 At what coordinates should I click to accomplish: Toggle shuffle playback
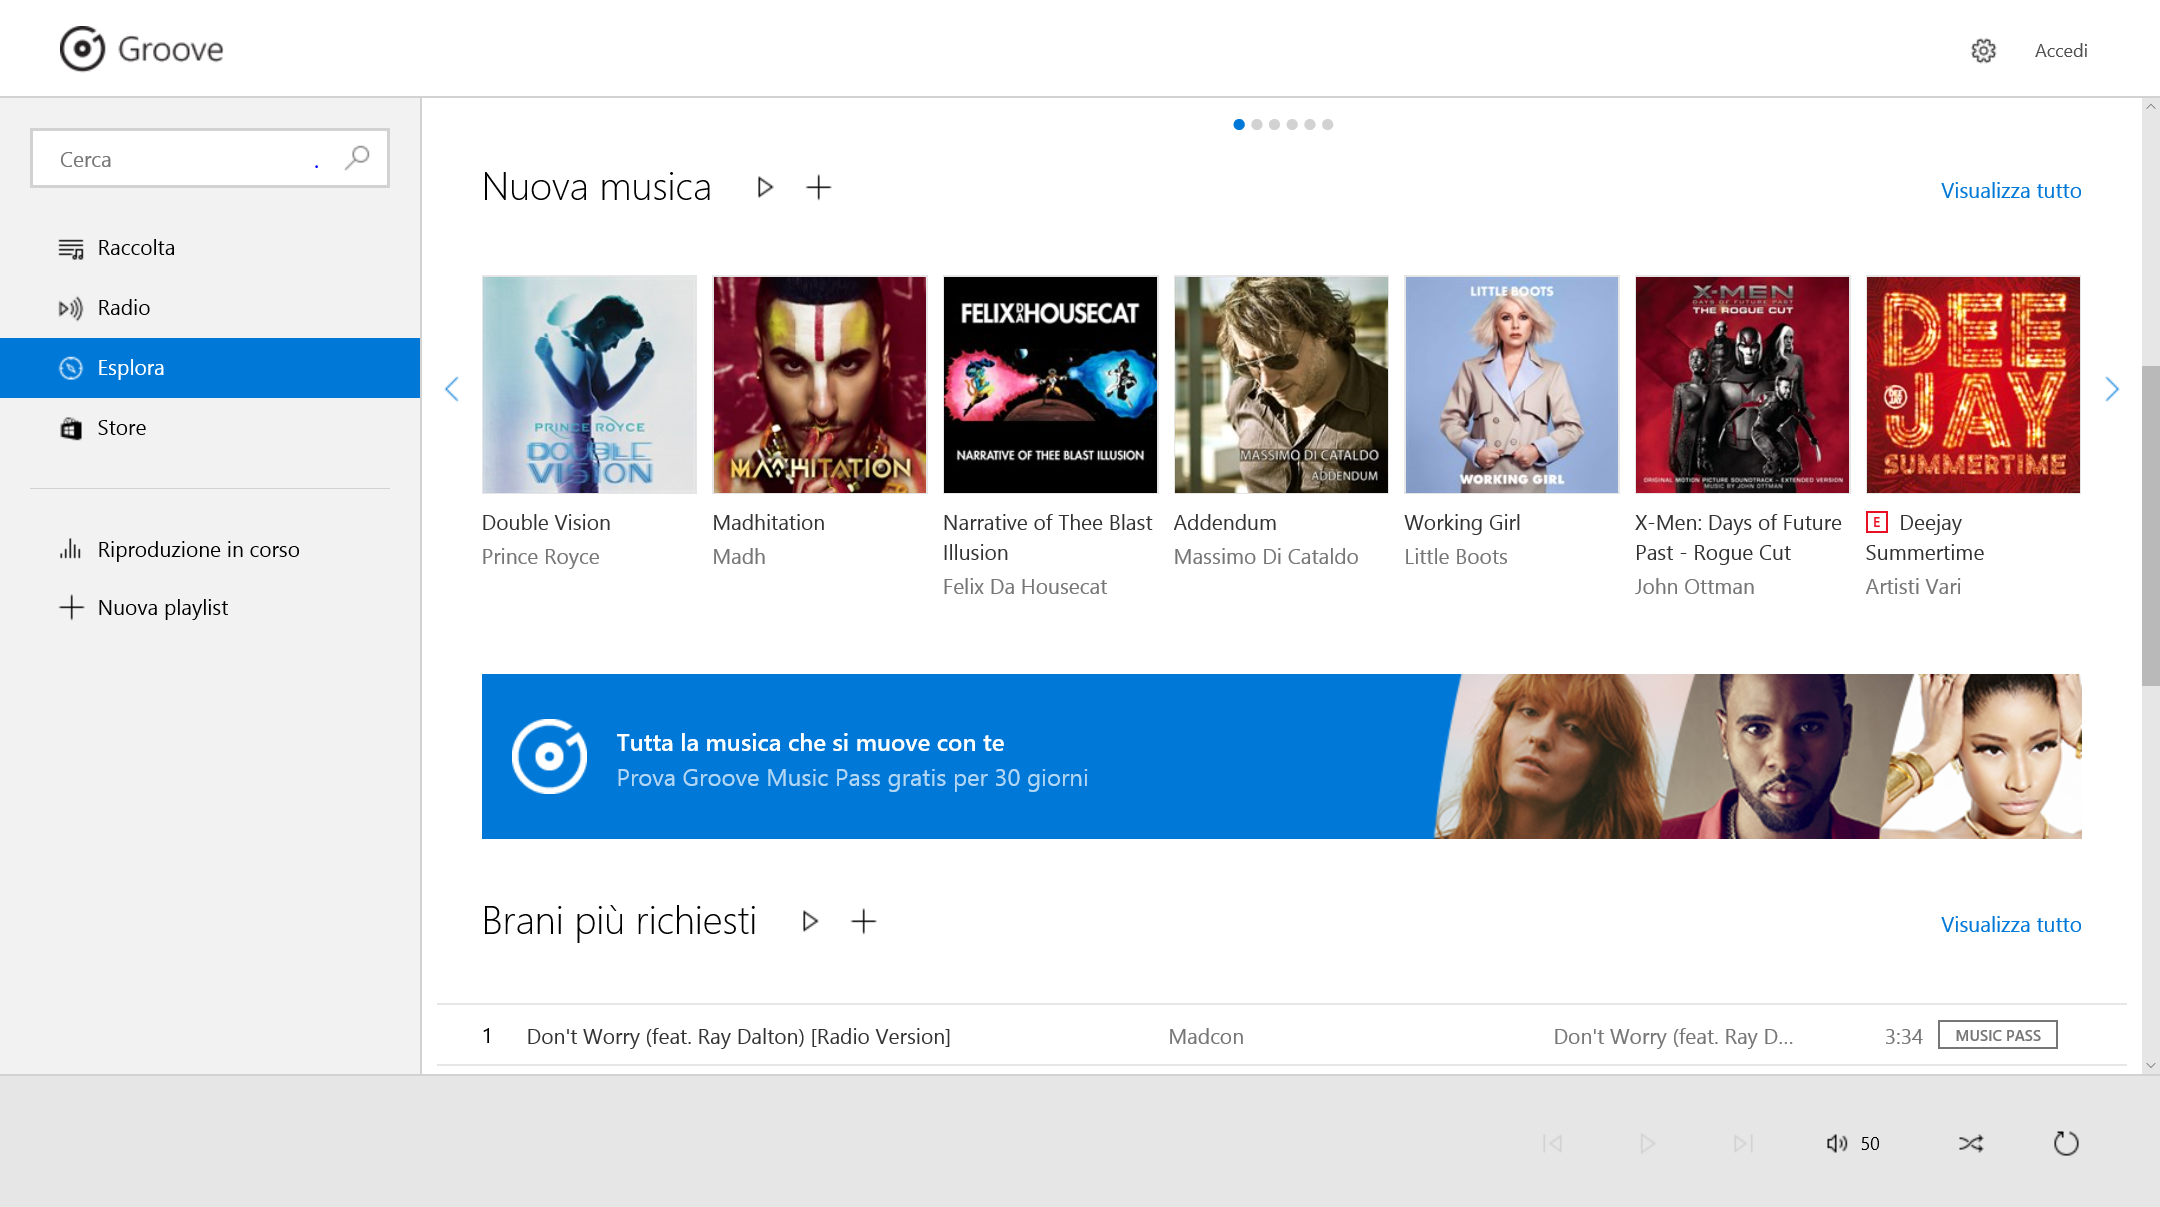coord(1971,1143)
